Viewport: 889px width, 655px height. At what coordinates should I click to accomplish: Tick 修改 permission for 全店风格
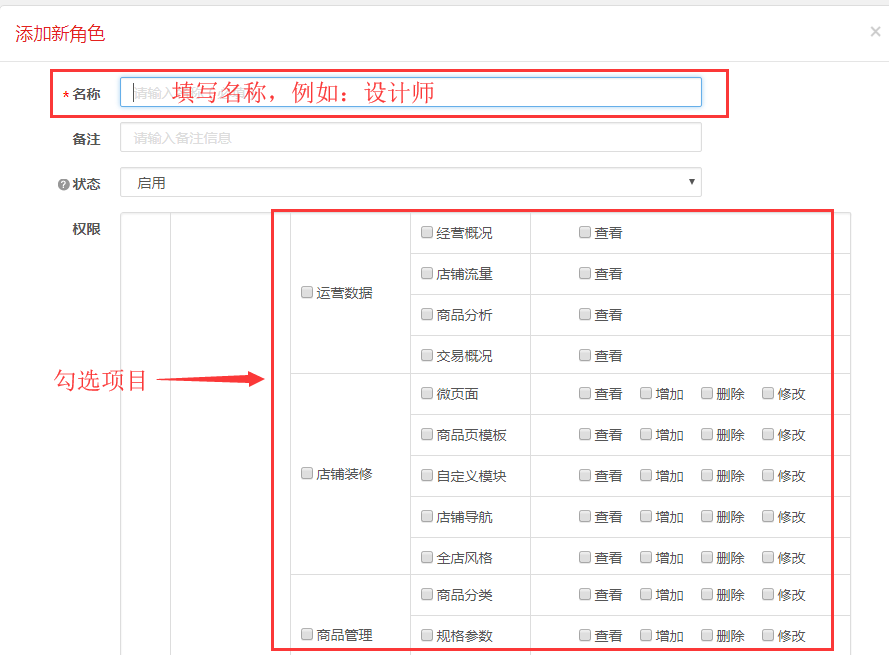click(x=768, y=557)
